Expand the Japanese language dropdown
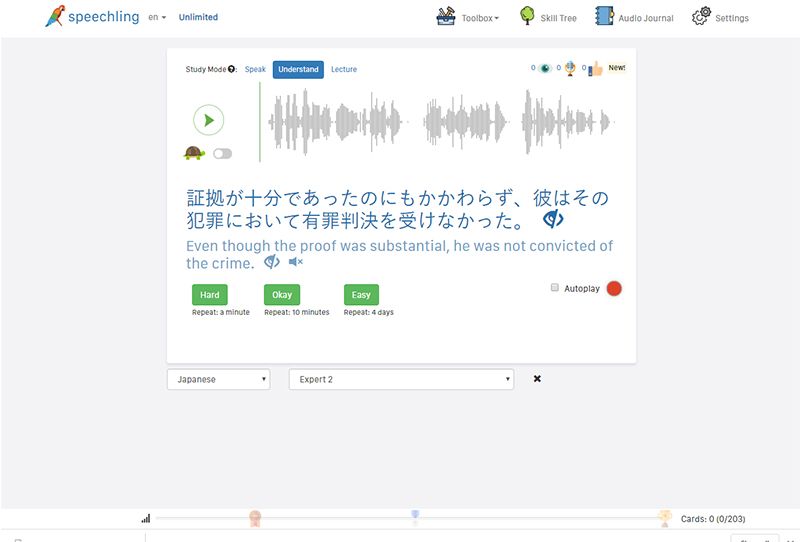 pyautogui.click(x=218, y=379)
